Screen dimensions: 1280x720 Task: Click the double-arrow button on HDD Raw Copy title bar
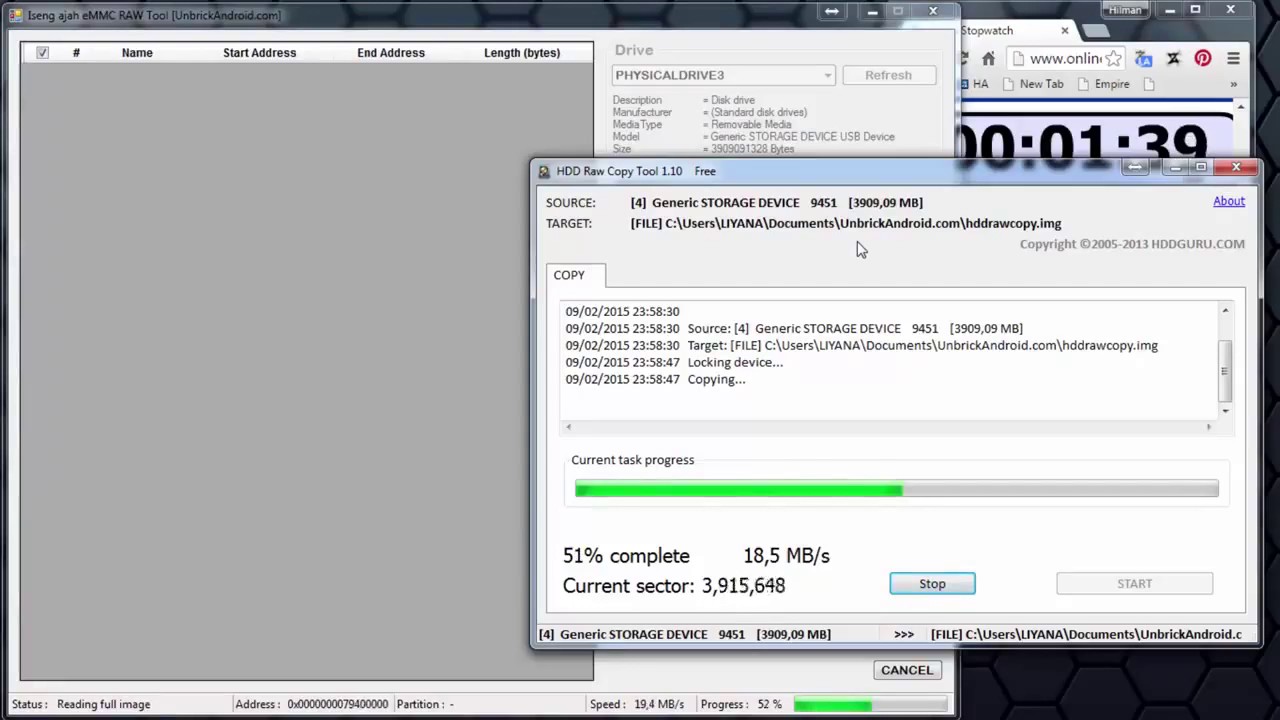(x=1134, y=167)
